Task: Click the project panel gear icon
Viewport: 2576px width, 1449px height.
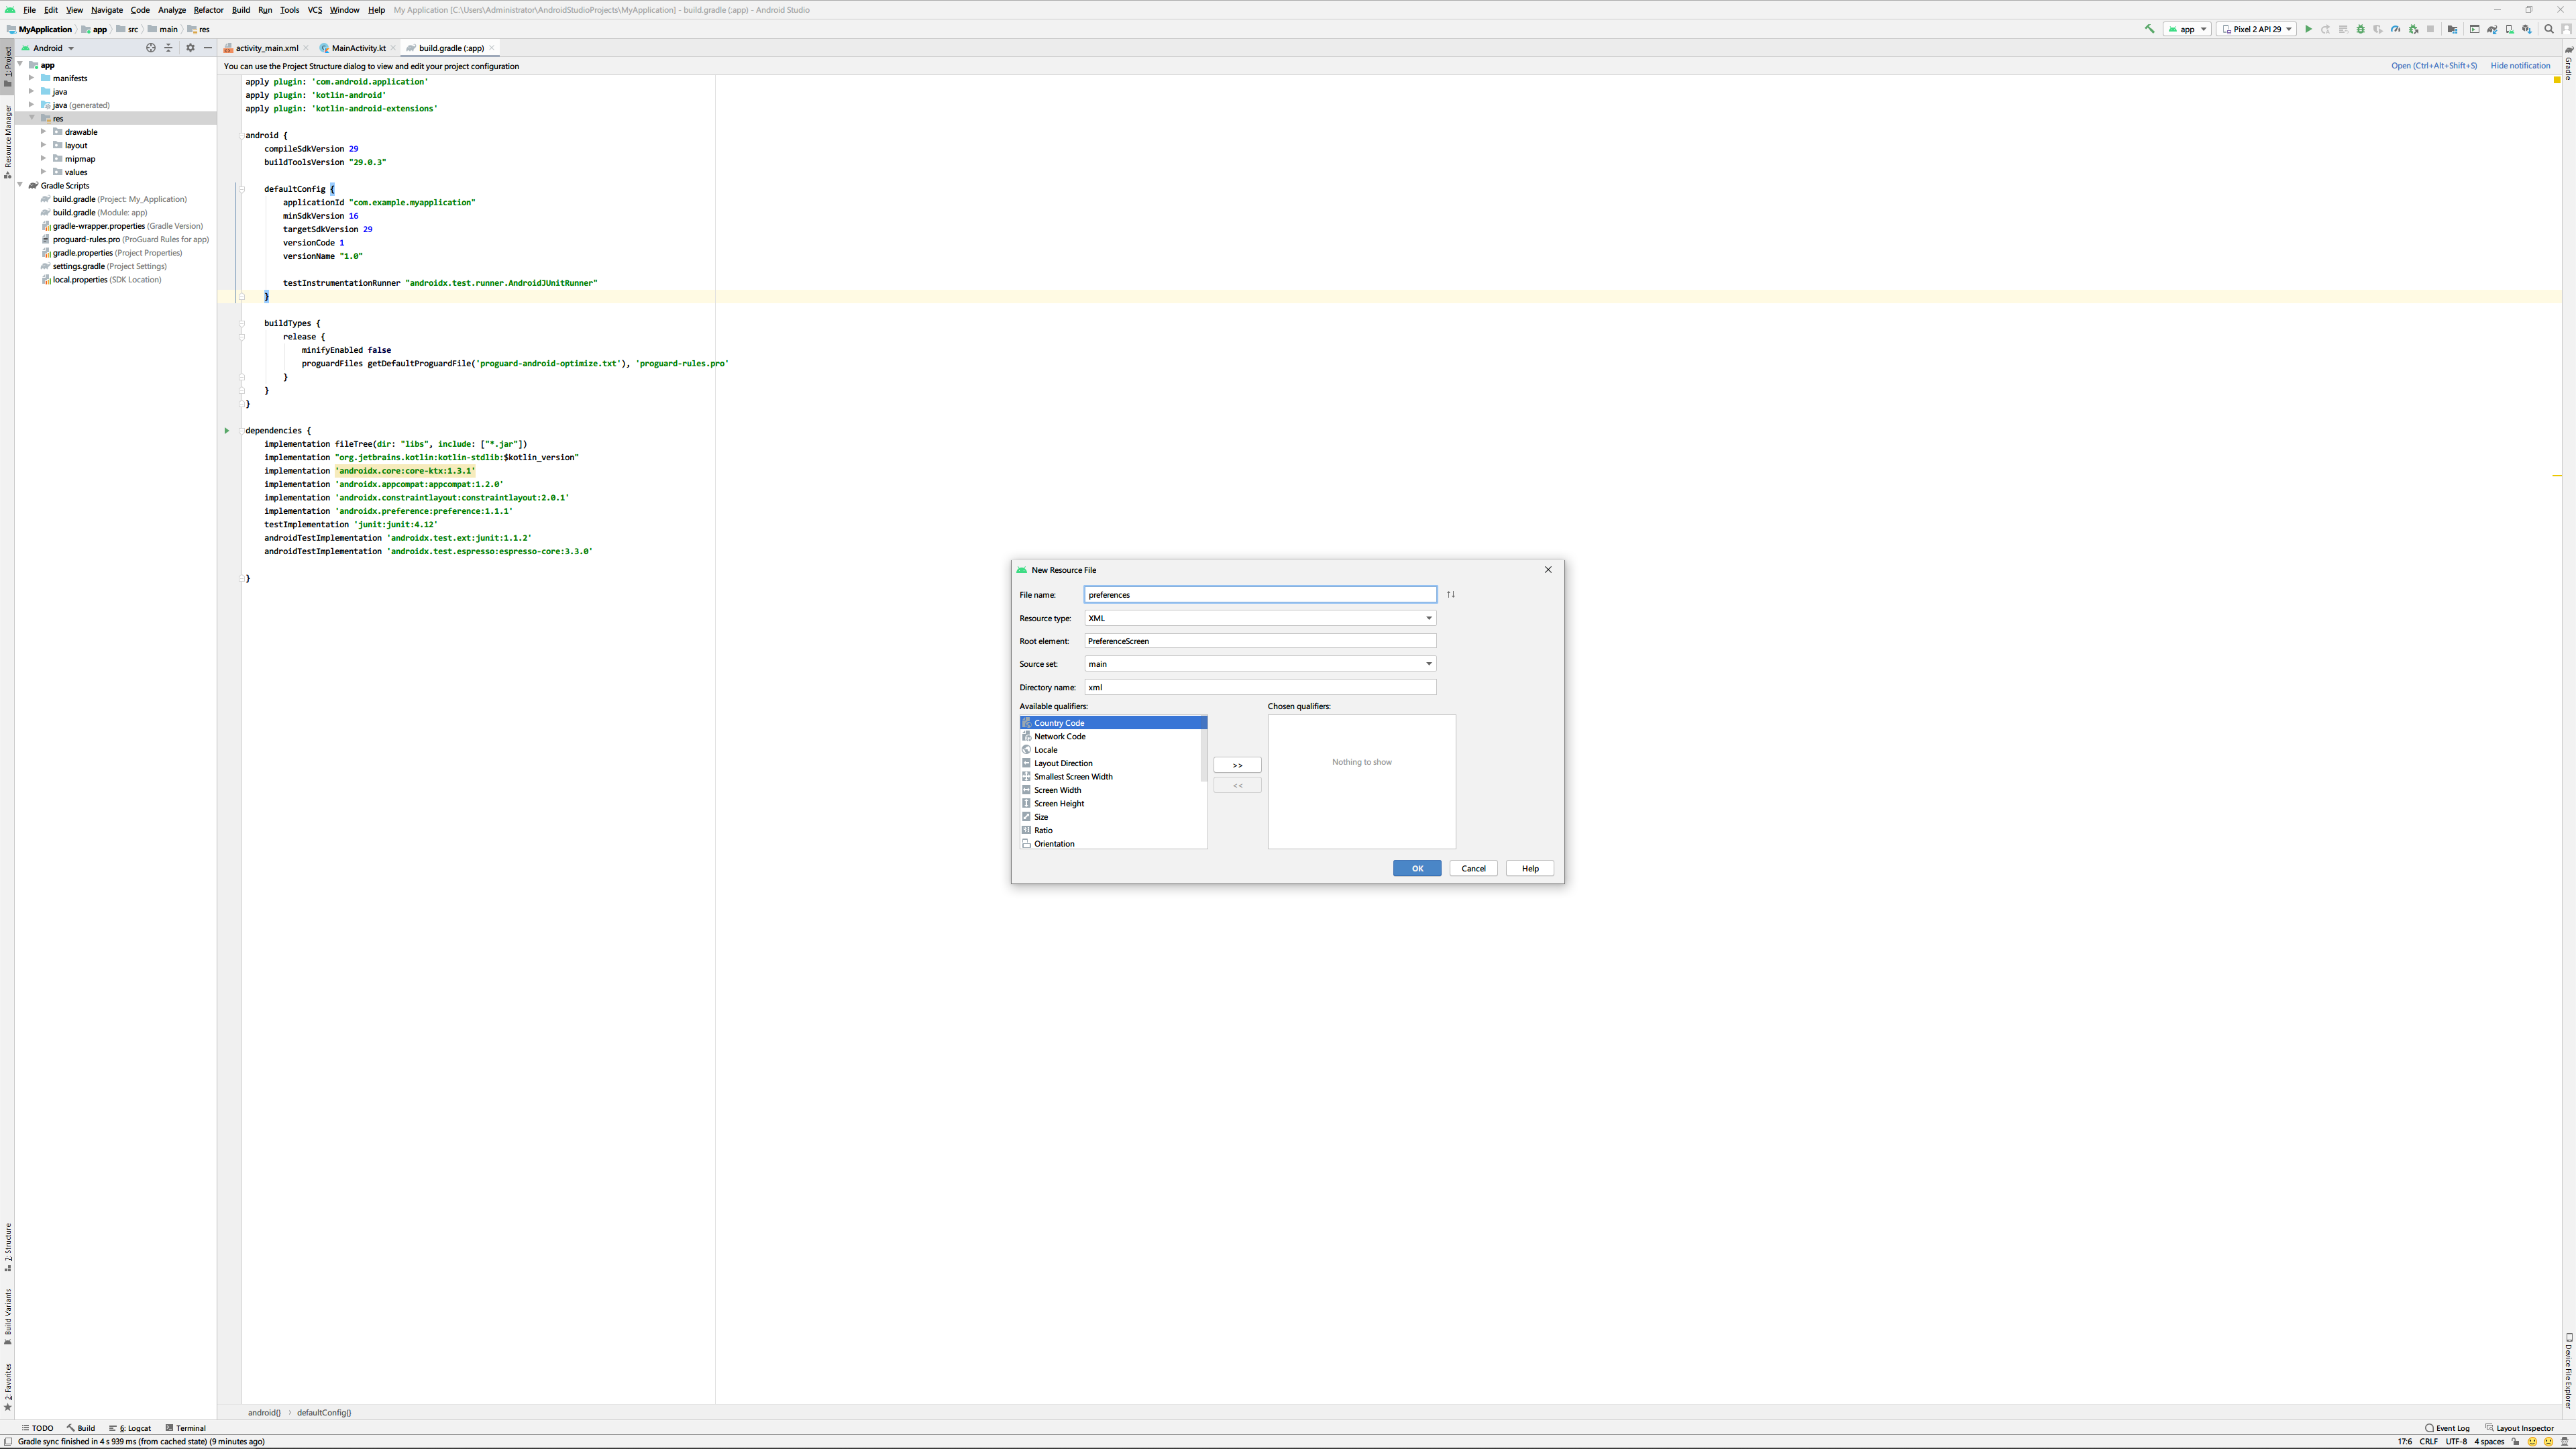Action: (190, 48)
